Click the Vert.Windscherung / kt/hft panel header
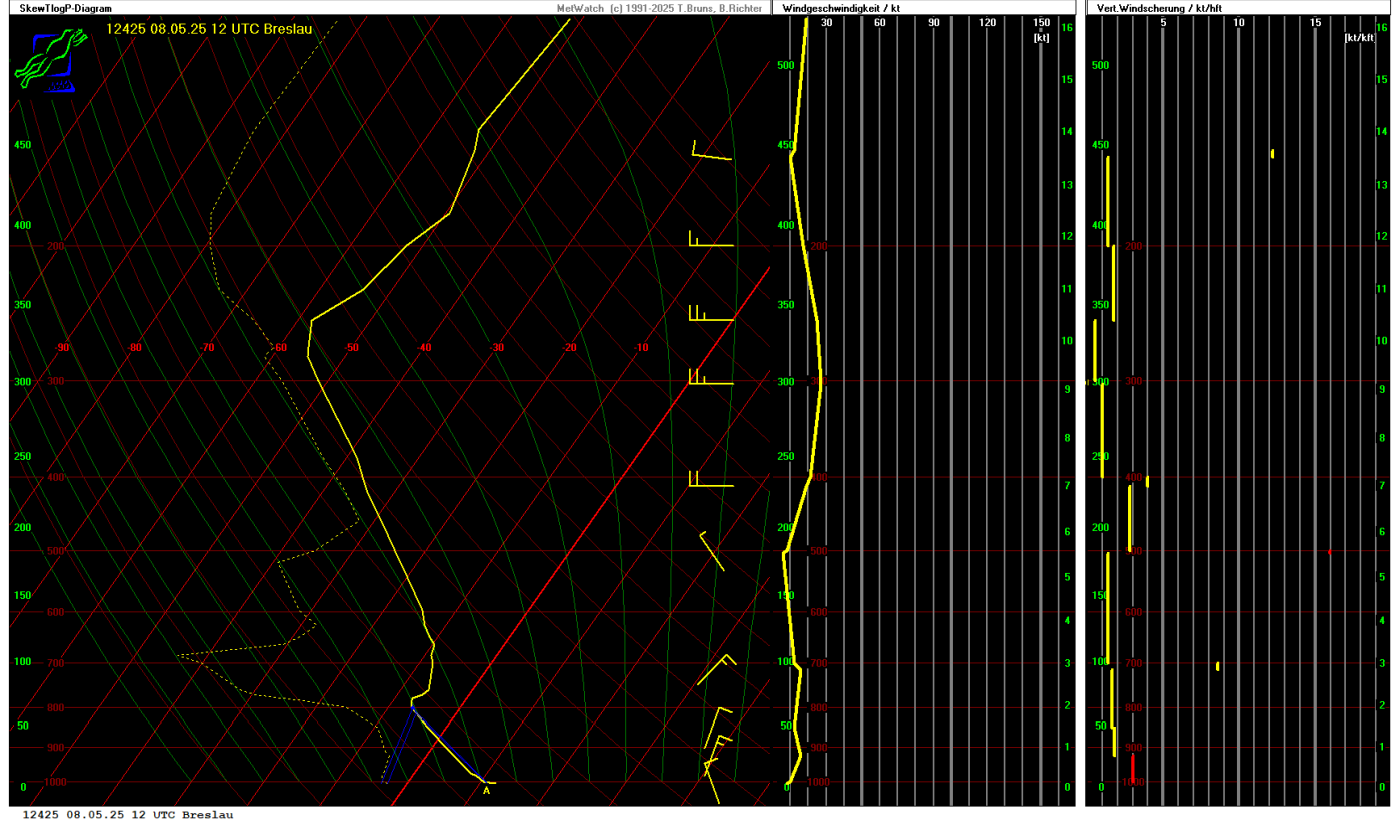1400x825 pixels. [1159, 8]
